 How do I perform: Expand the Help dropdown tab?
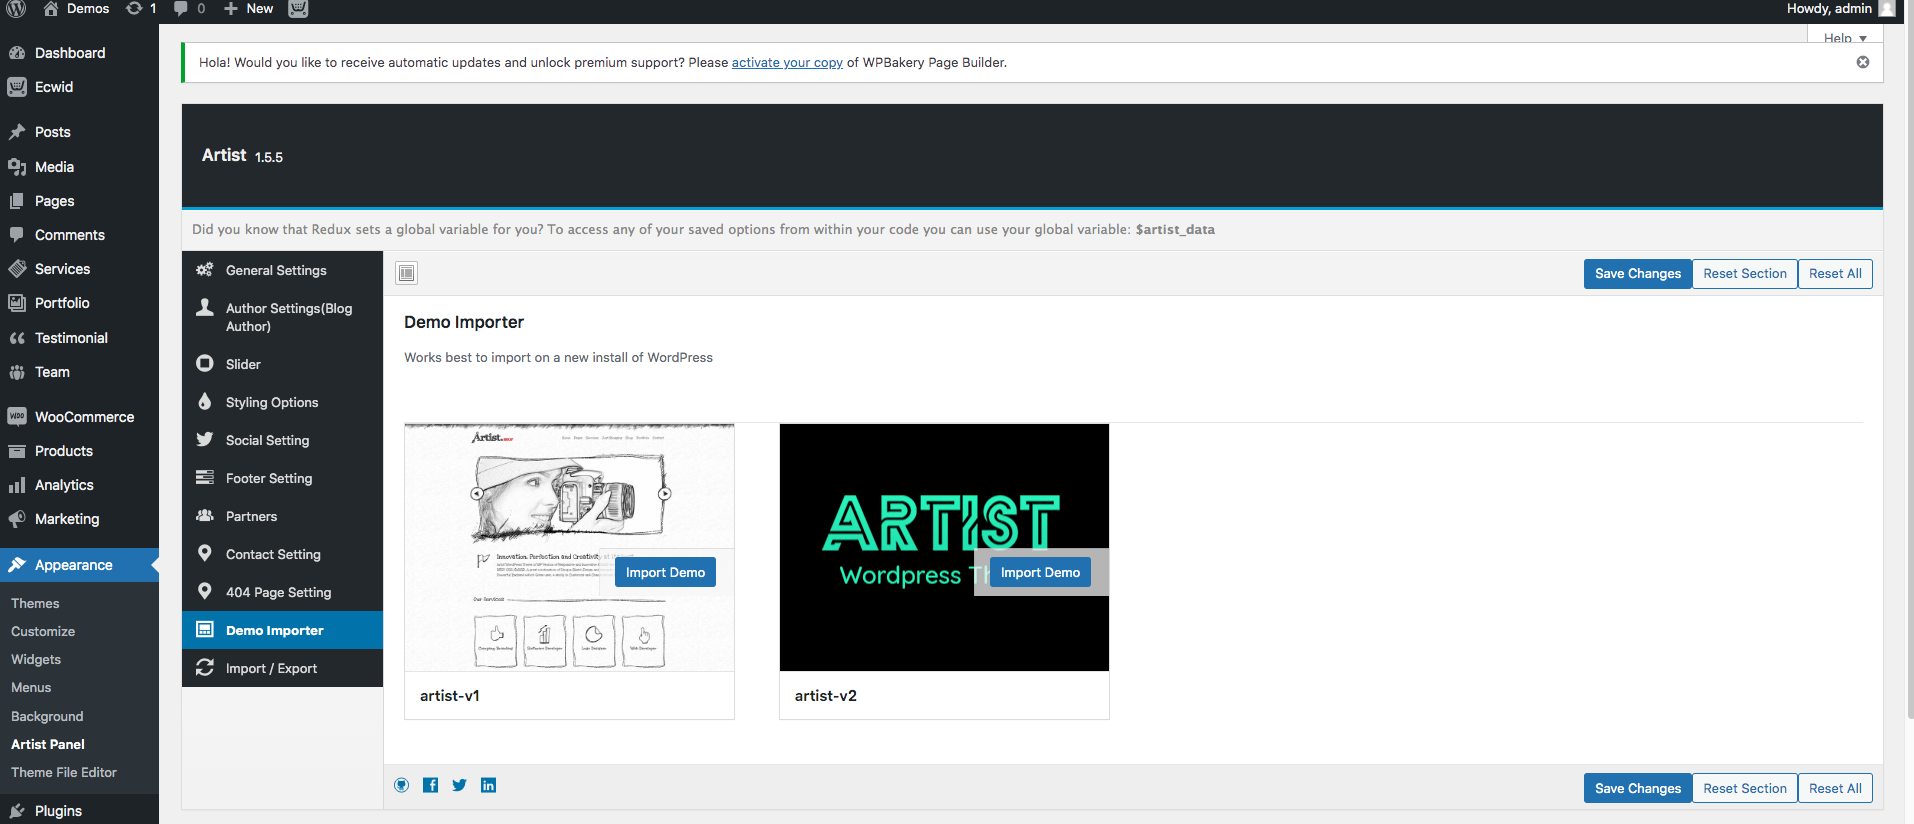click(x=1845, y=38)
